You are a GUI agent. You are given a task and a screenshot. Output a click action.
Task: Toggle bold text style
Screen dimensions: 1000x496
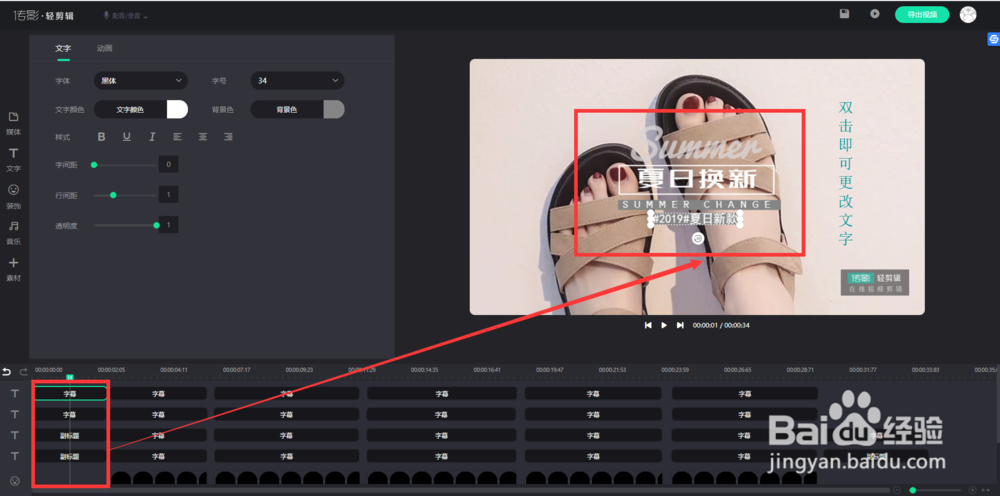101,136
